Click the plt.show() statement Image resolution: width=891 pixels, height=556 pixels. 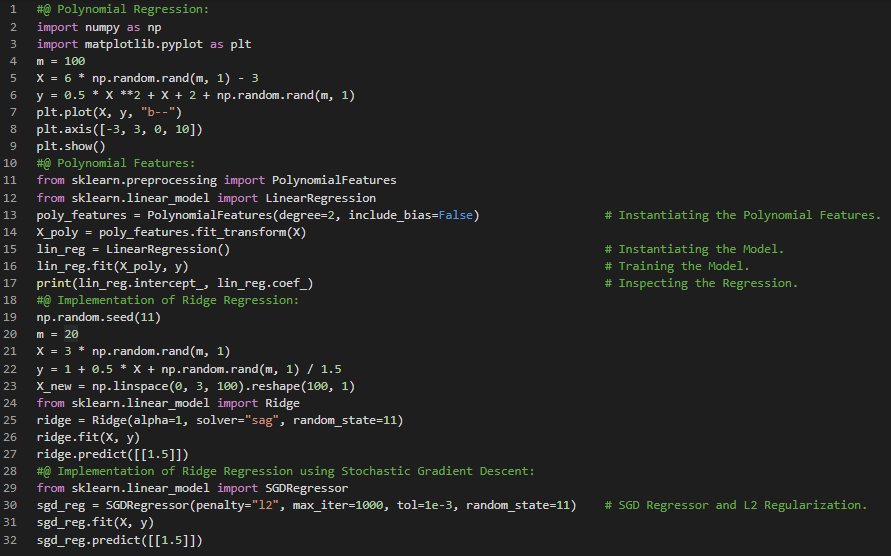[71, 147]
